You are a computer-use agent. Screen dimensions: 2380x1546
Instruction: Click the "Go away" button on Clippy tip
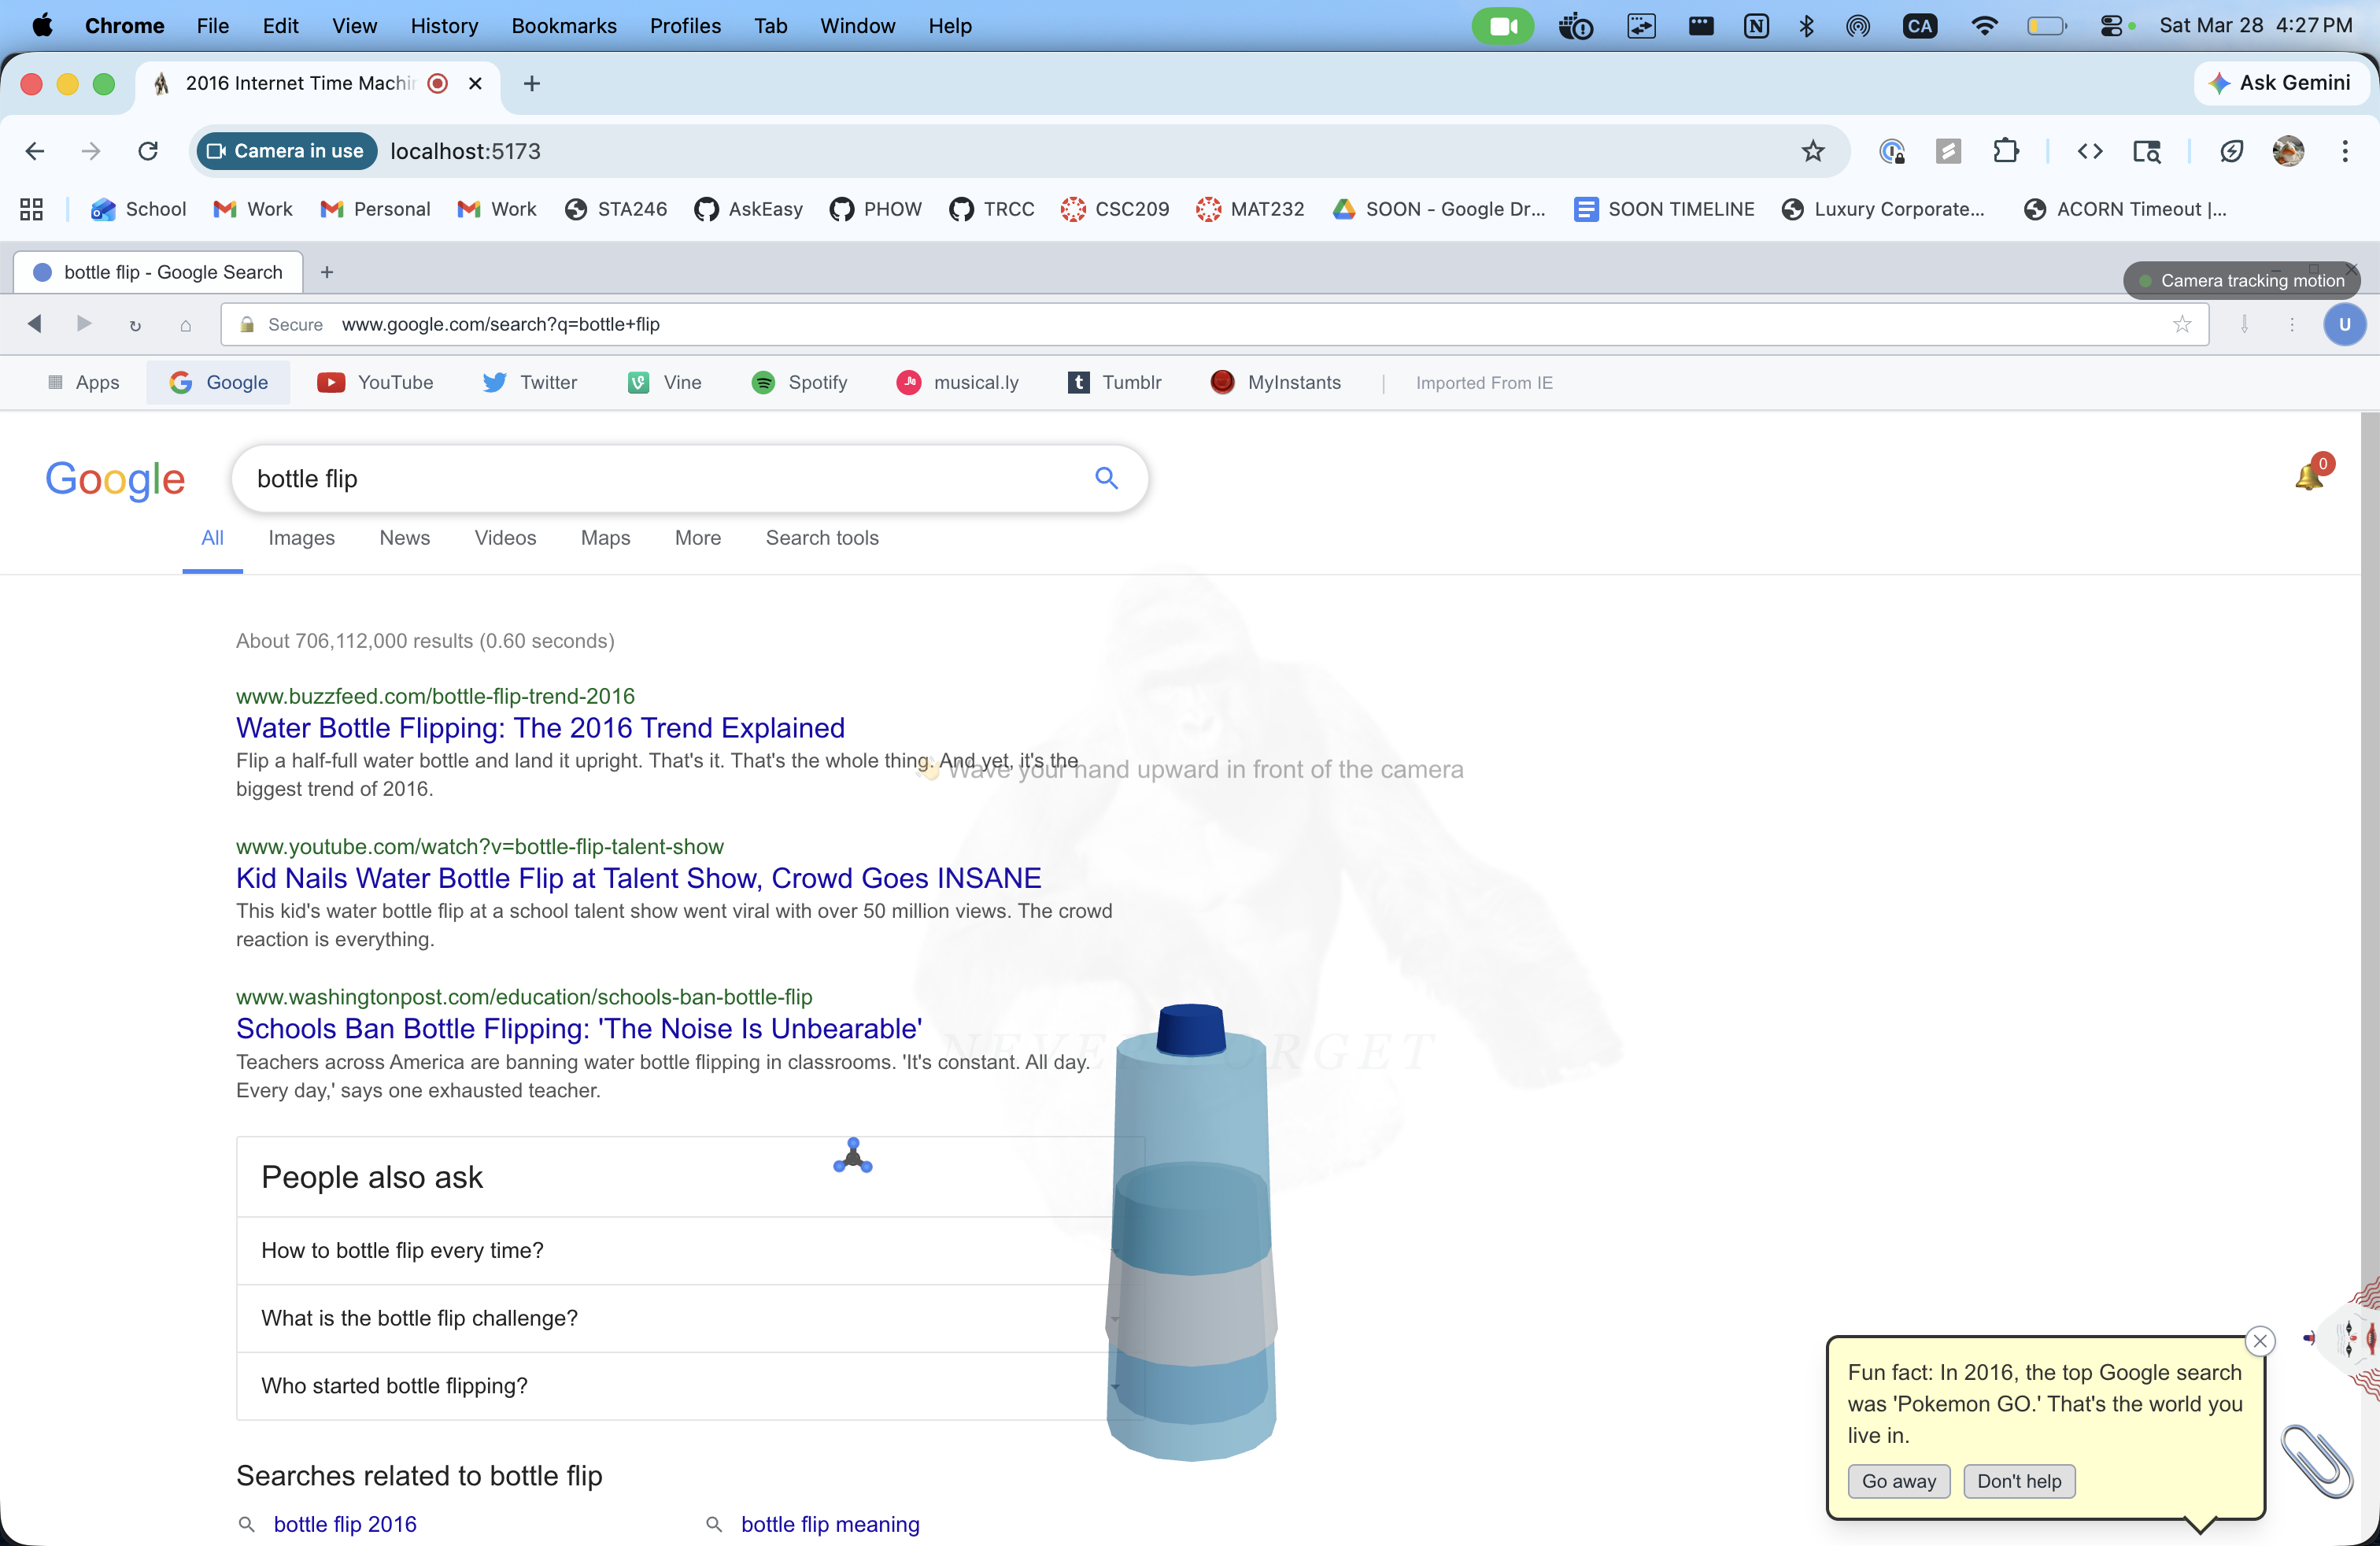click(x=1898, y=1481)
